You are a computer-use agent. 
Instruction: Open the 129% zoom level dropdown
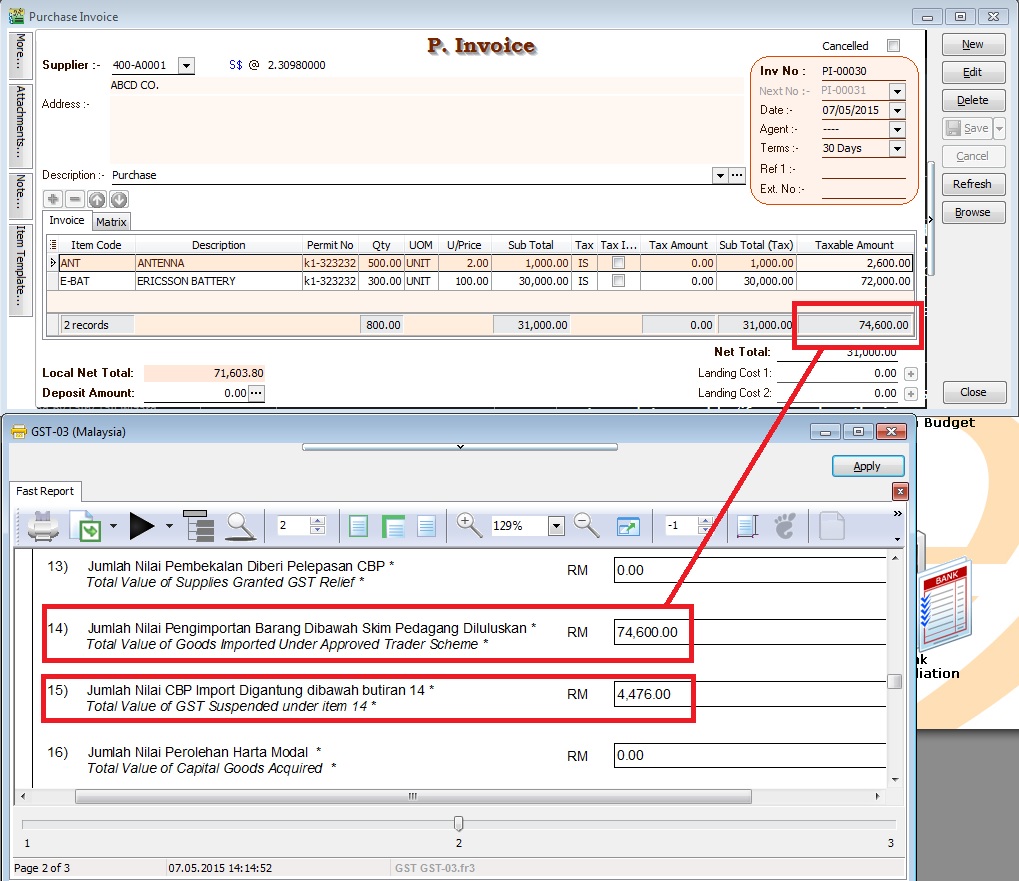(556, 526)
